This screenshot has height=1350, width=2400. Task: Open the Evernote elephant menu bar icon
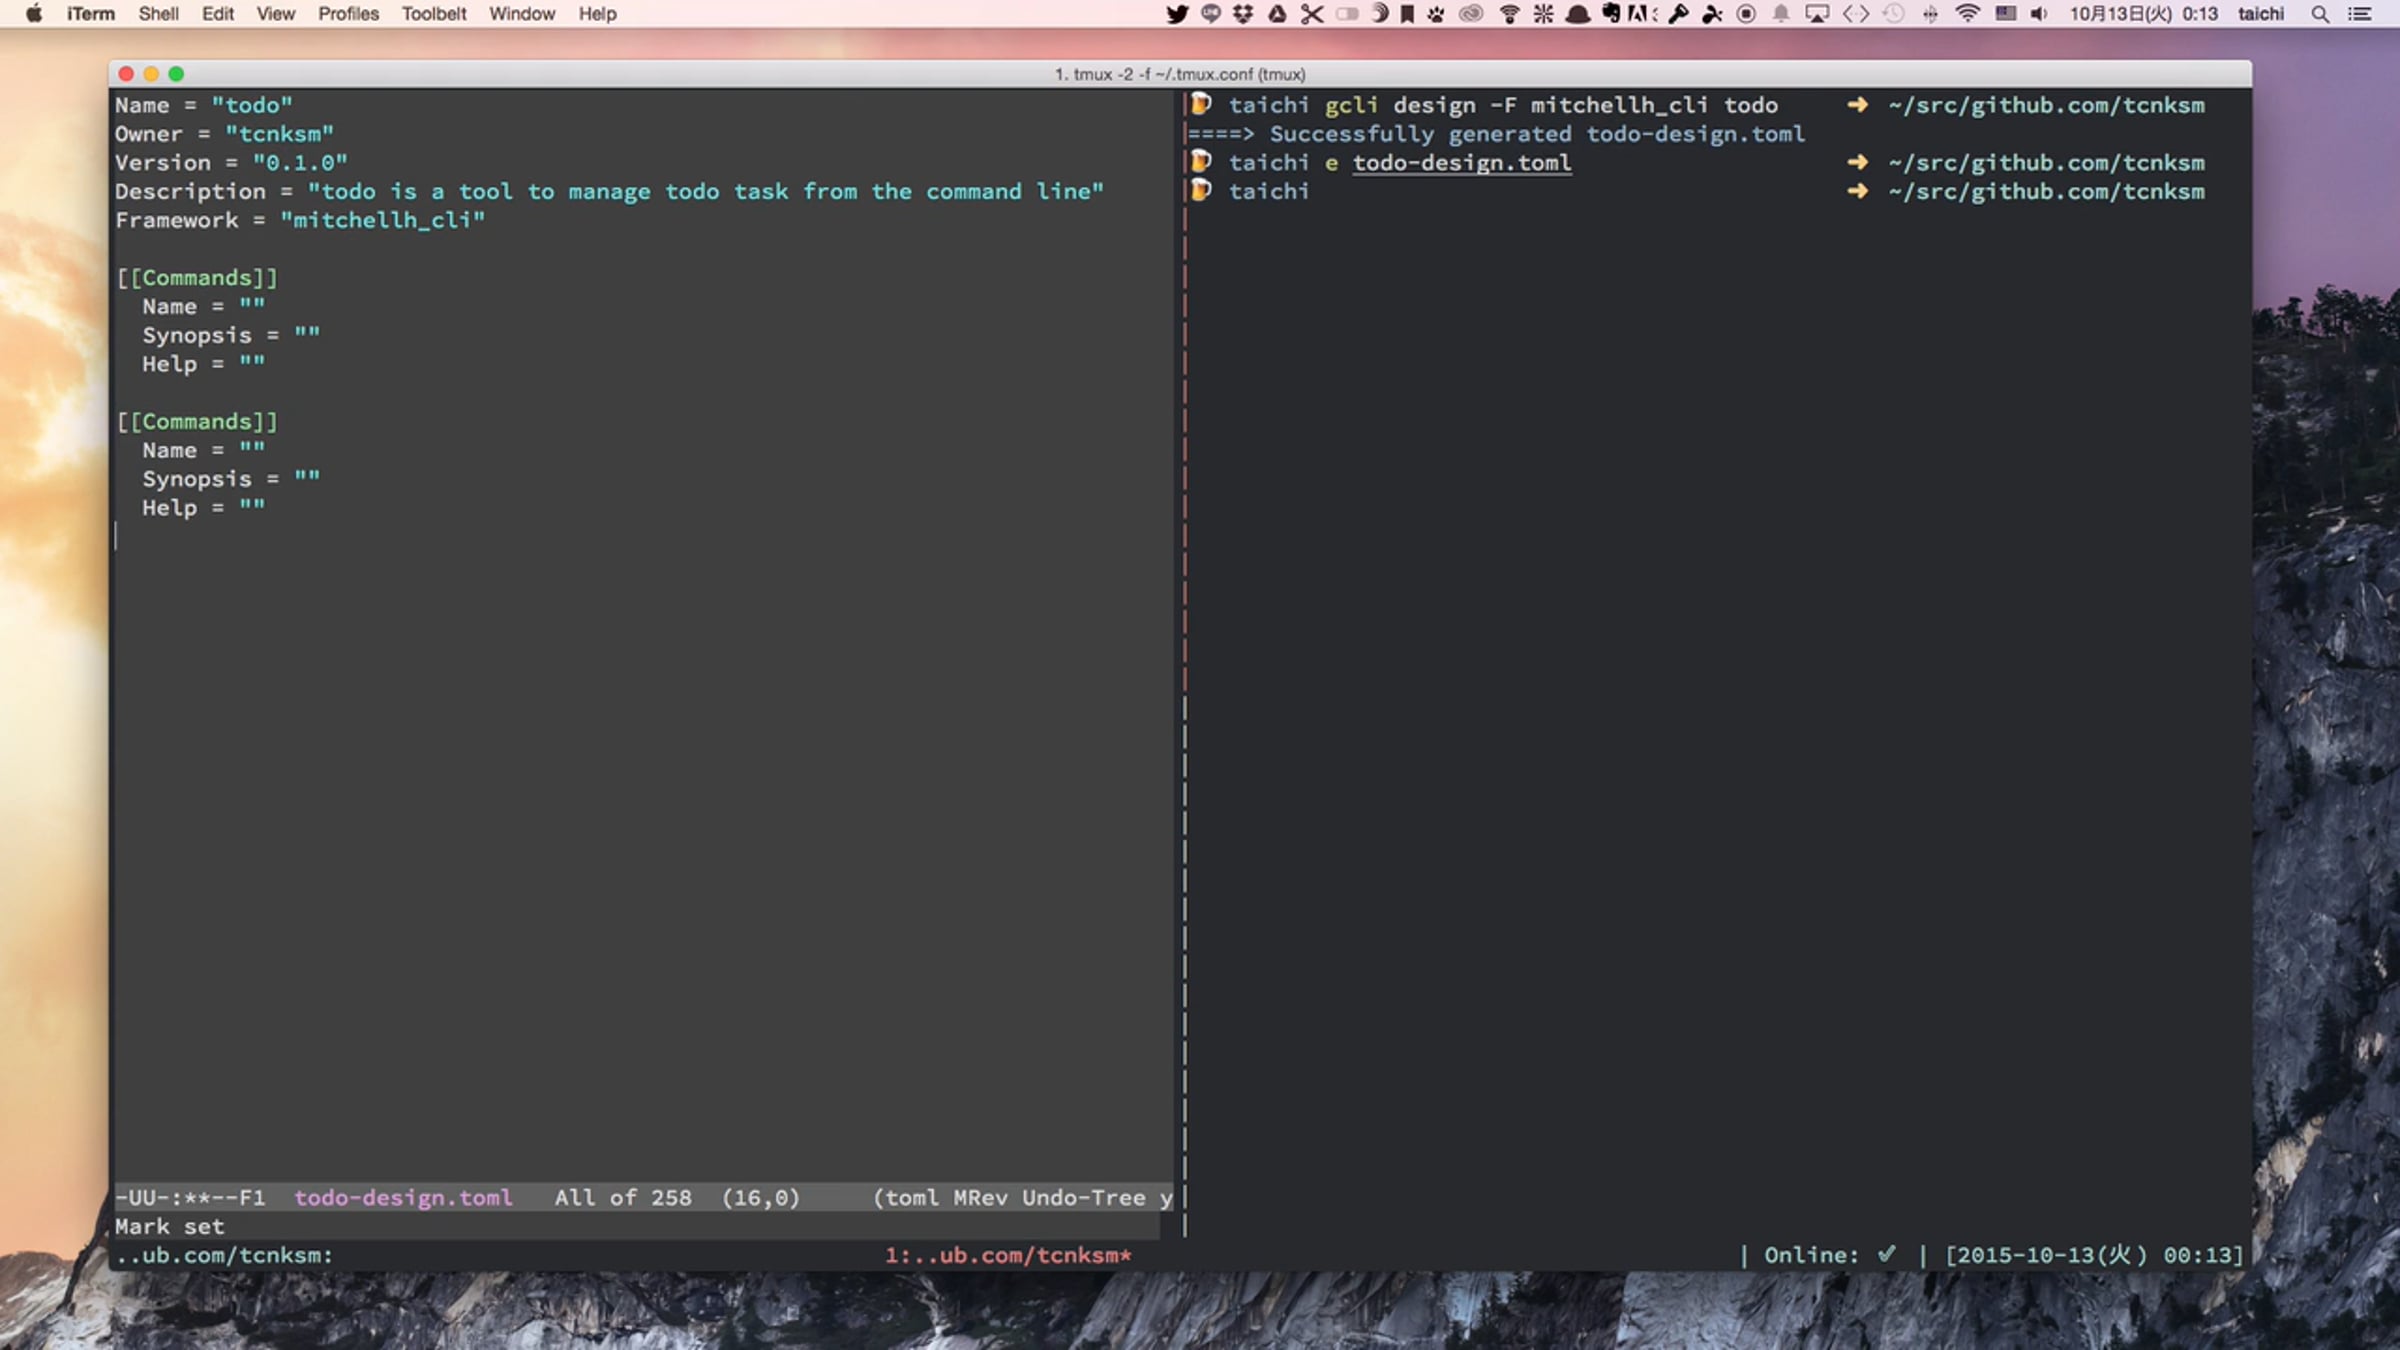[x=1611, y=14]
